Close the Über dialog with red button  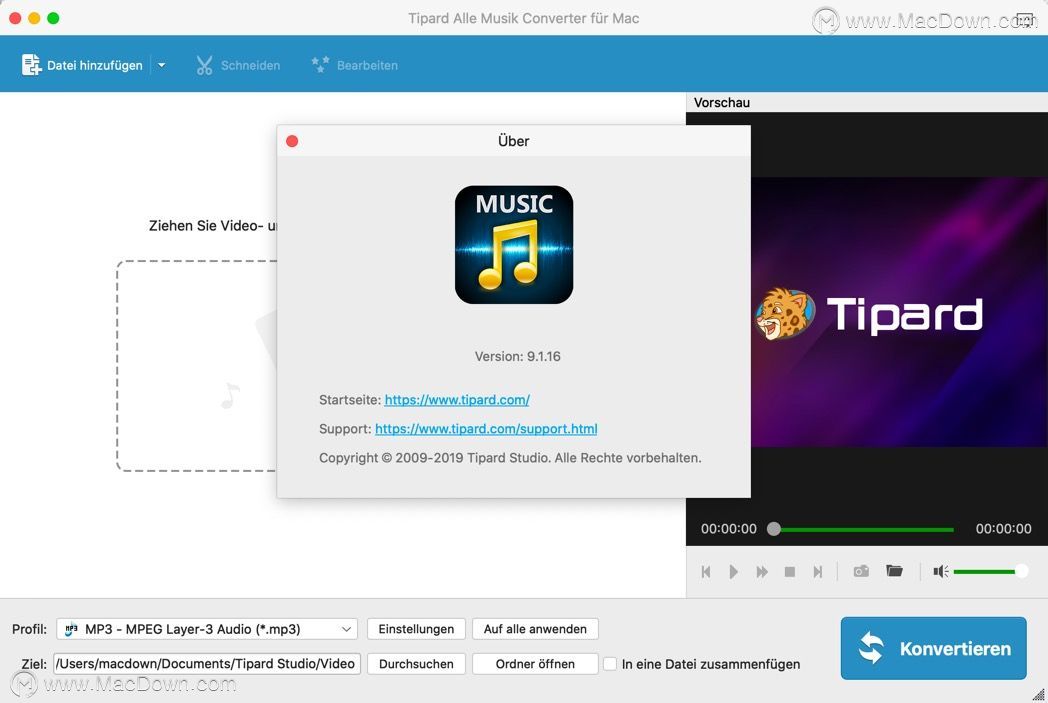[292, 141]
